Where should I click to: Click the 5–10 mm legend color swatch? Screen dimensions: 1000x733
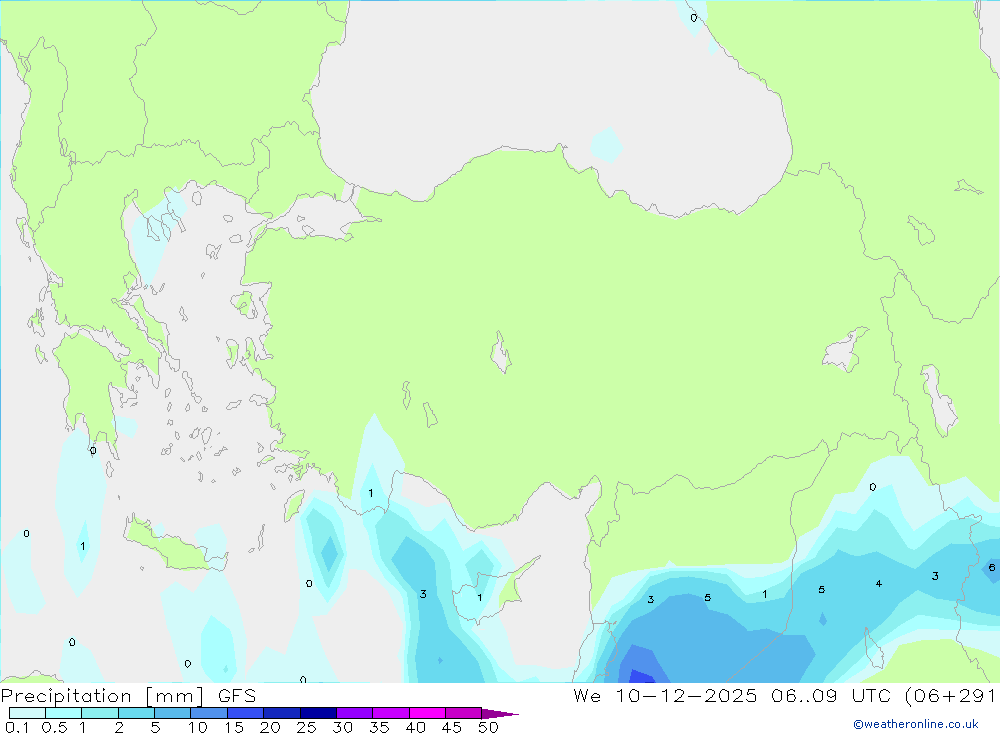(173, 713)
